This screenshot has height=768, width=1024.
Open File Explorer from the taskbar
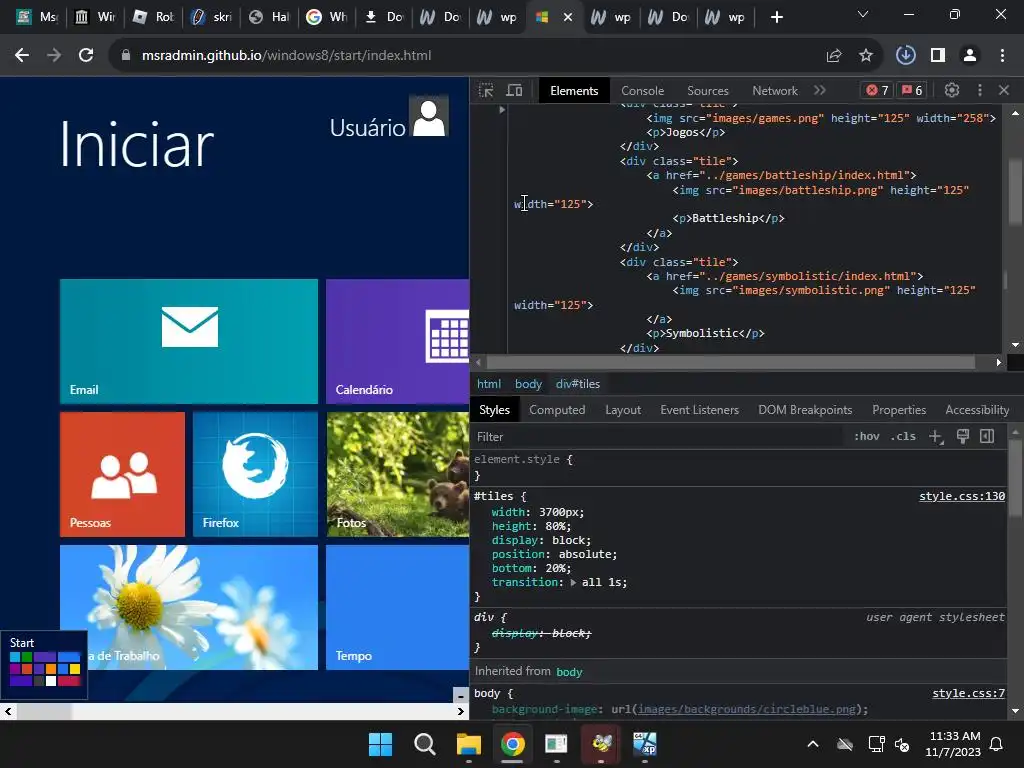point(468,744)
